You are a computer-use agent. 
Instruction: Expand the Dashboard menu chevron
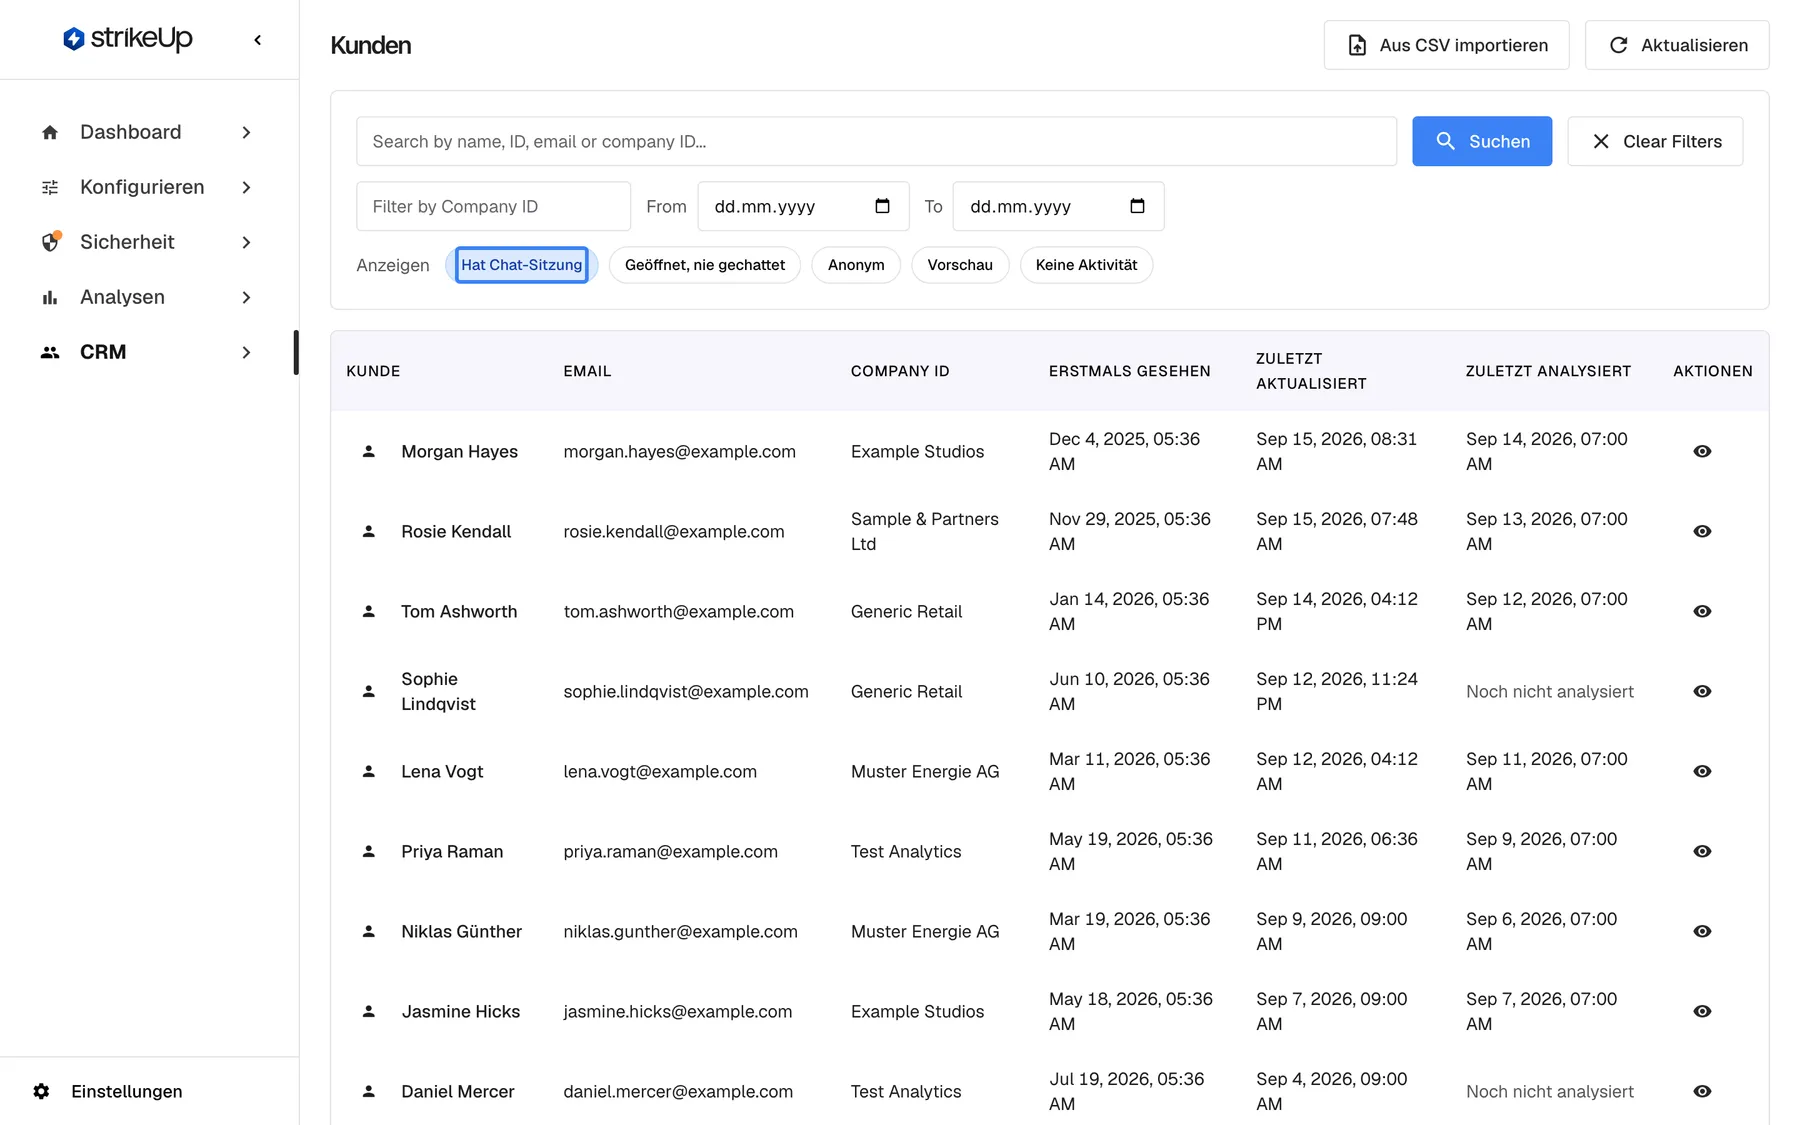pos(246,132)
